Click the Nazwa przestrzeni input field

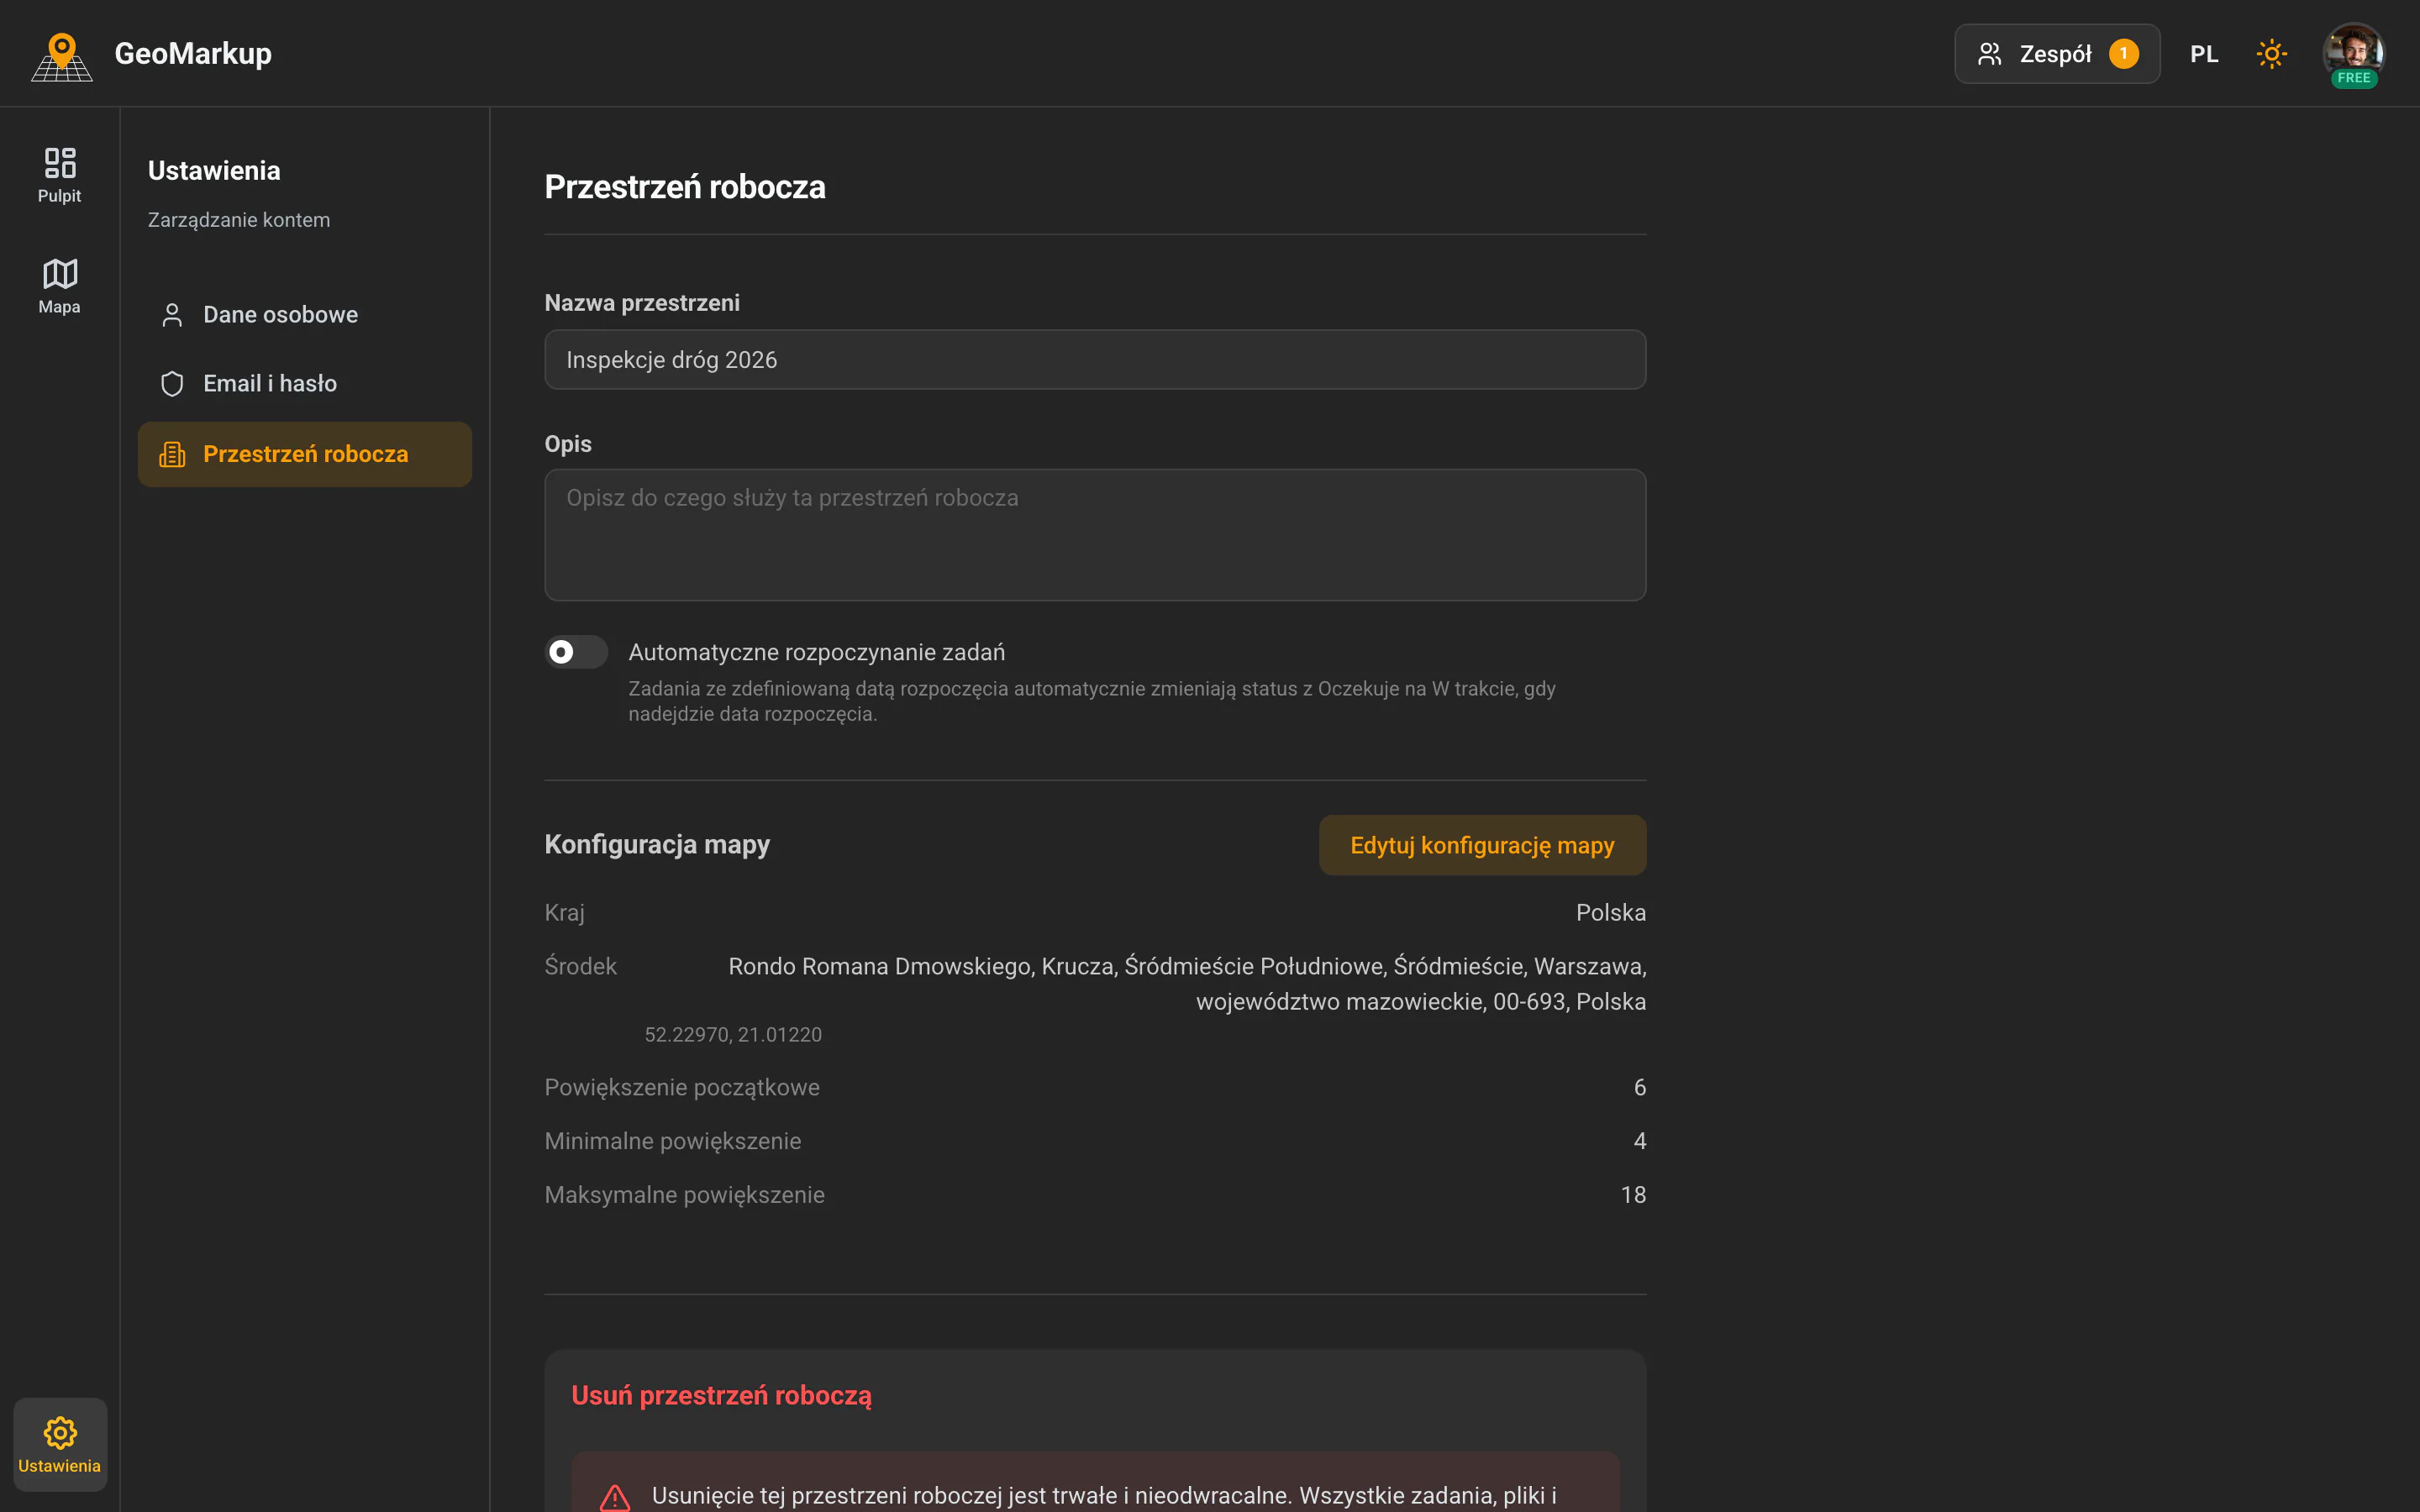click(x=1095, y=360)
